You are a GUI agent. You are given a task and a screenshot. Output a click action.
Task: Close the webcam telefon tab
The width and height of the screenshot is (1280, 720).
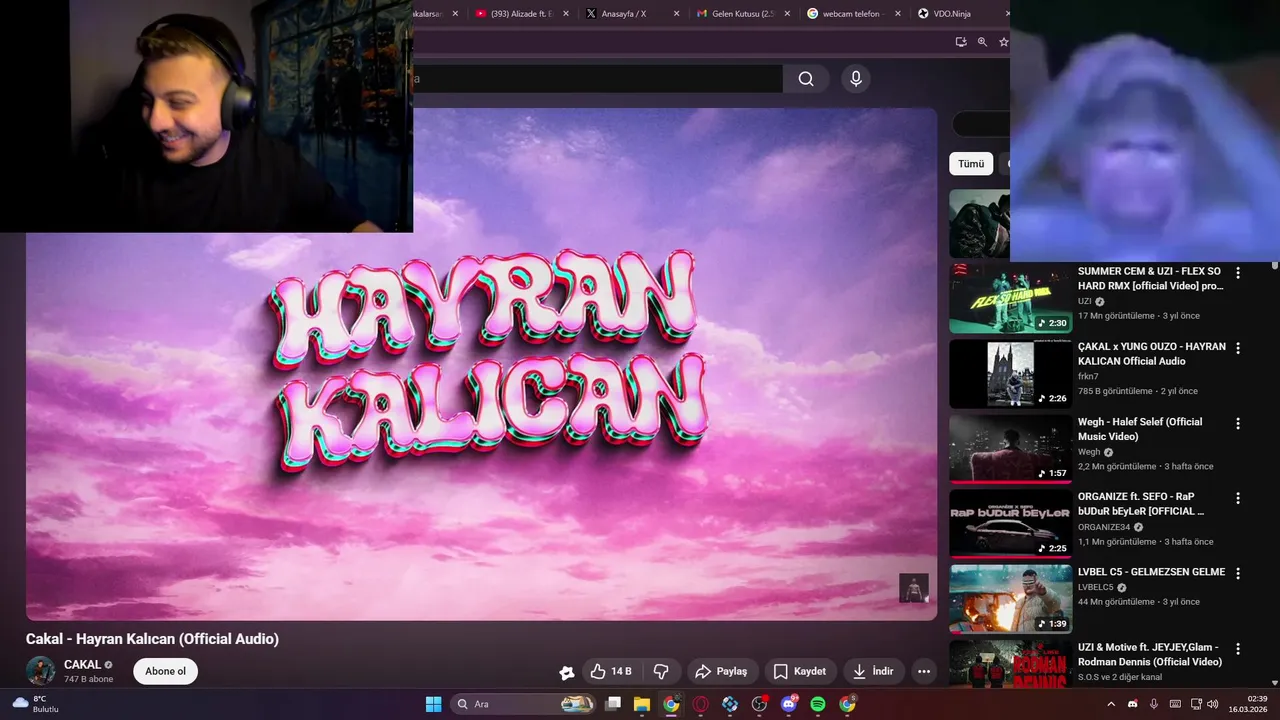tap(897, 14)
